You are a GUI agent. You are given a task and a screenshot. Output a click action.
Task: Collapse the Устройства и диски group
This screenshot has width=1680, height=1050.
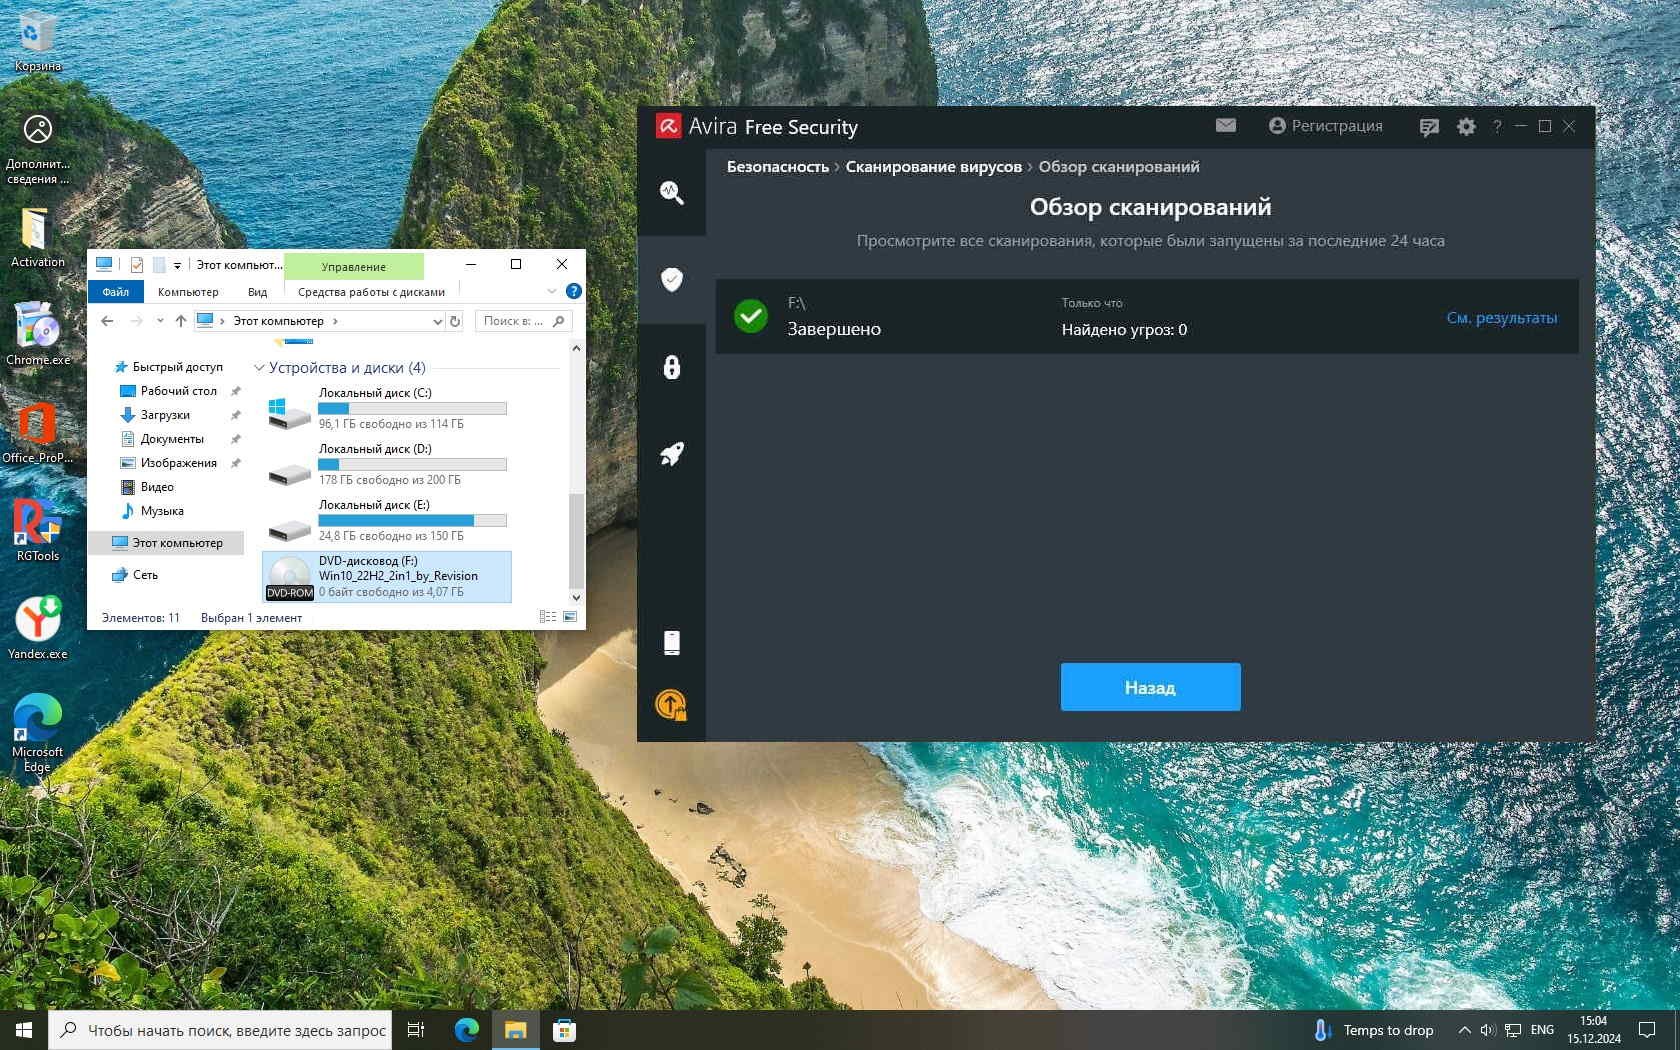260,368
